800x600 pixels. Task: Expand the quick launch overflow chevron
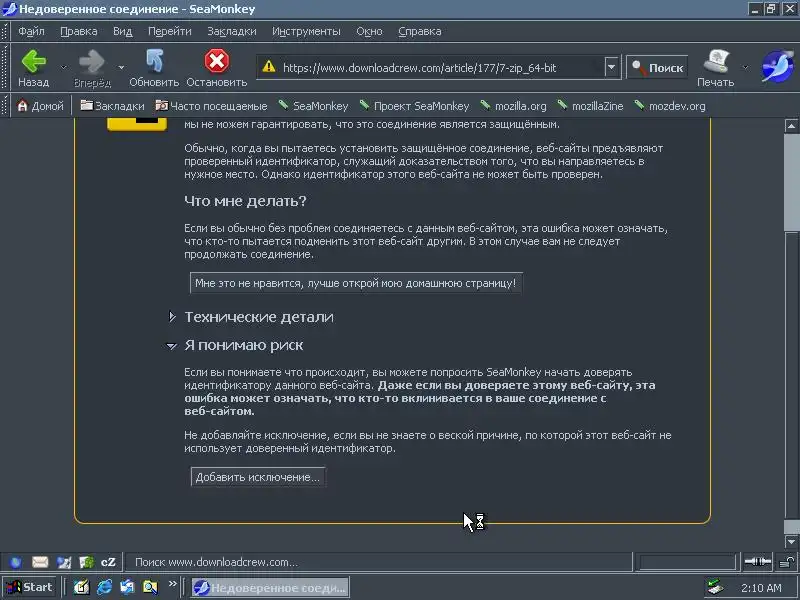tap(172, 583)
